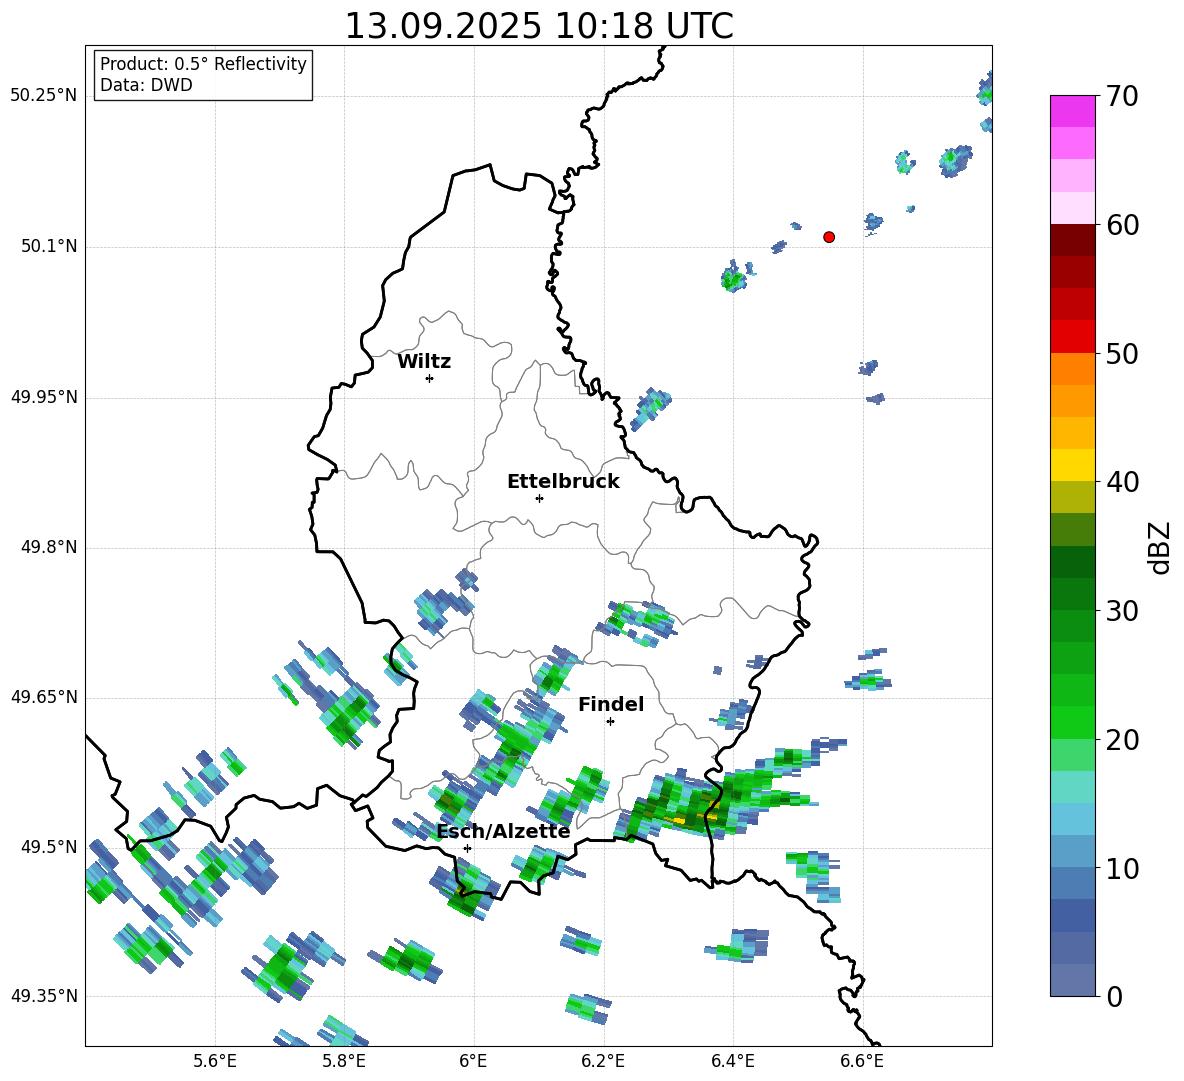This screenshot has height=1081, width=1184.
Task: Pick the orange colorbar segment at 50 dBZ
Action: (x=1073, y=368)
